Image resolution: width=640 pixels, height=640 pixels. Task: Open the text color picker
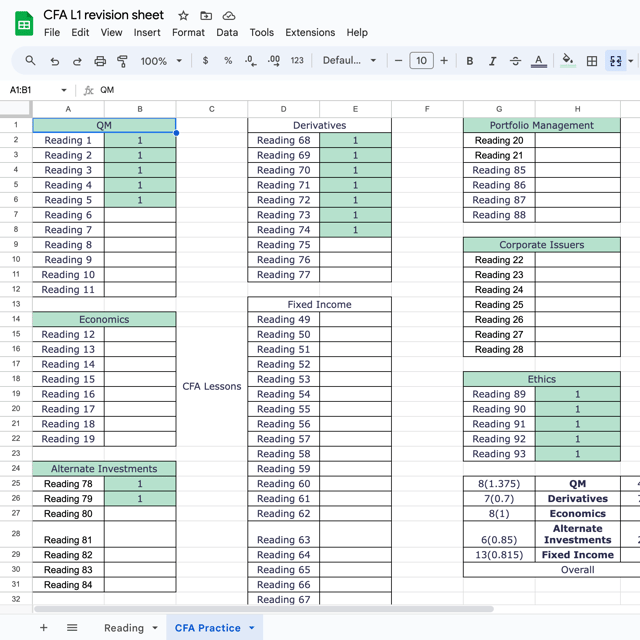[x=538, y=61]
